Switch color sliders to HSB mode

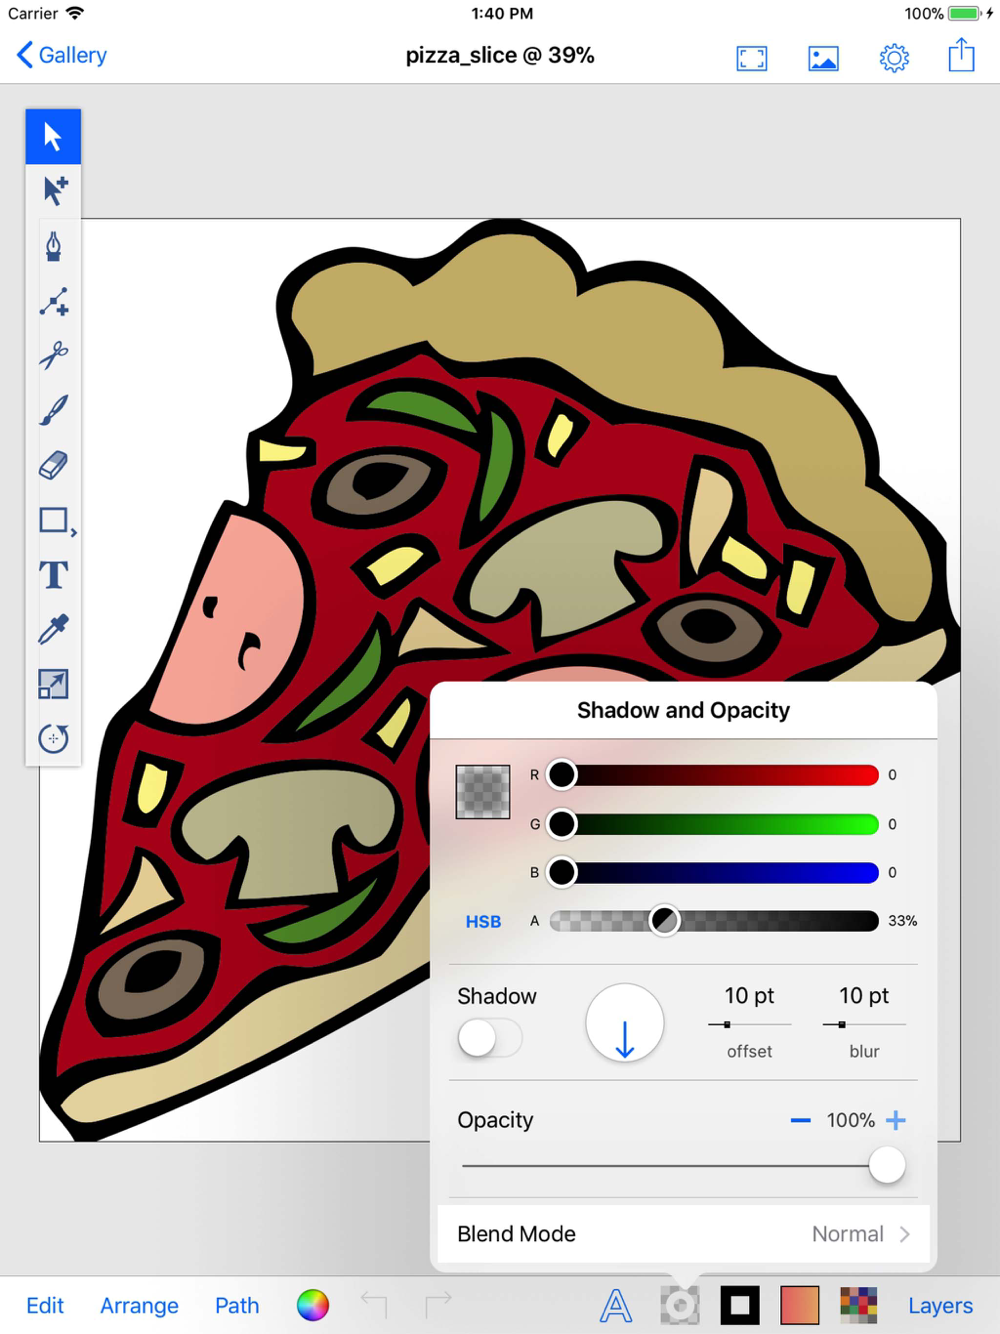pos(483,921)
